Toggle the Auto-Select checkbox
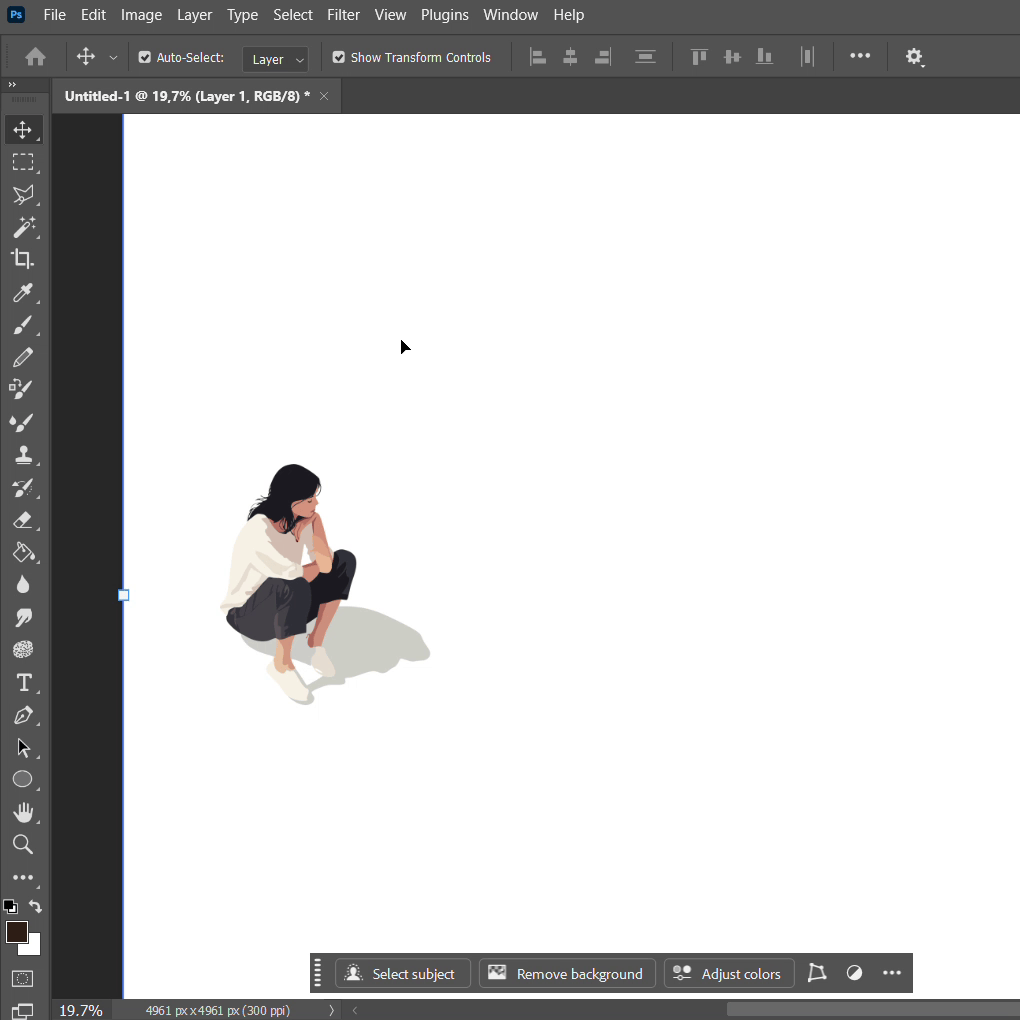This screenshot has width=1020, height=1020. pyautogui.click(x=145, y=58)
